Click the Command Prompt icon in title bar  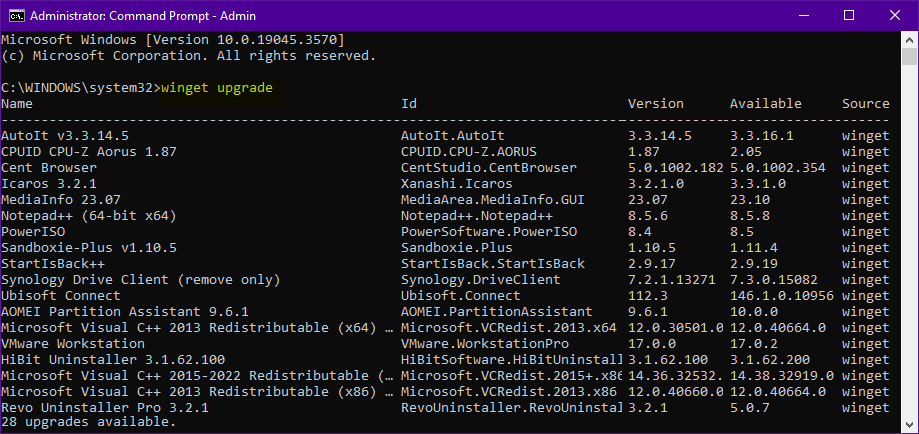14,15
